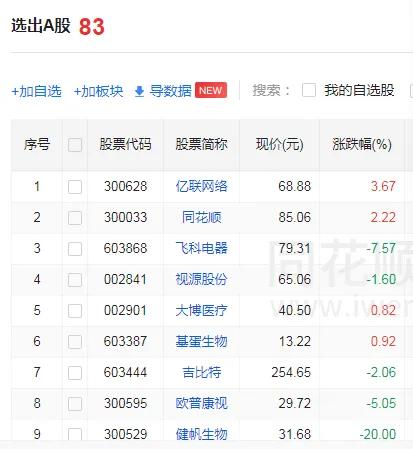Screen dimensions: 413x449
Task: Open the 健帆生物 stock link
Action: coord(201,434)
